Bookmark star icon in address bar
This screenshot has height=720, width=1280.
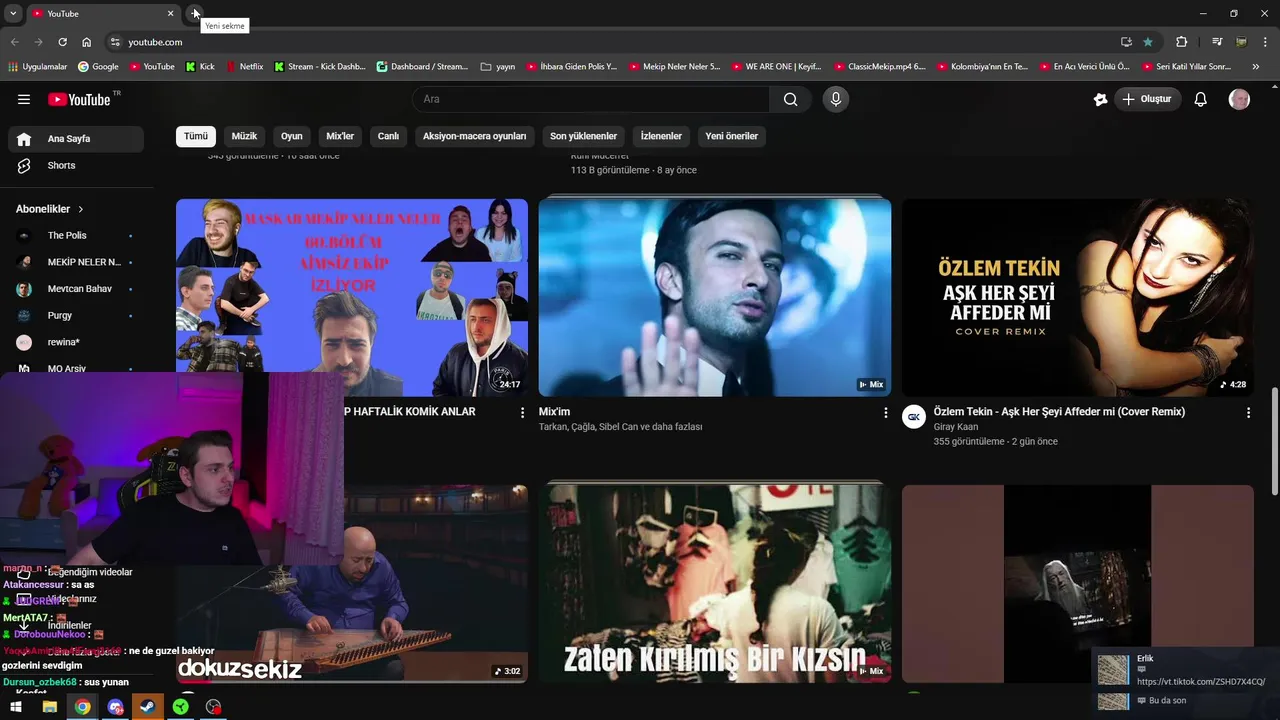point(1147,42)
